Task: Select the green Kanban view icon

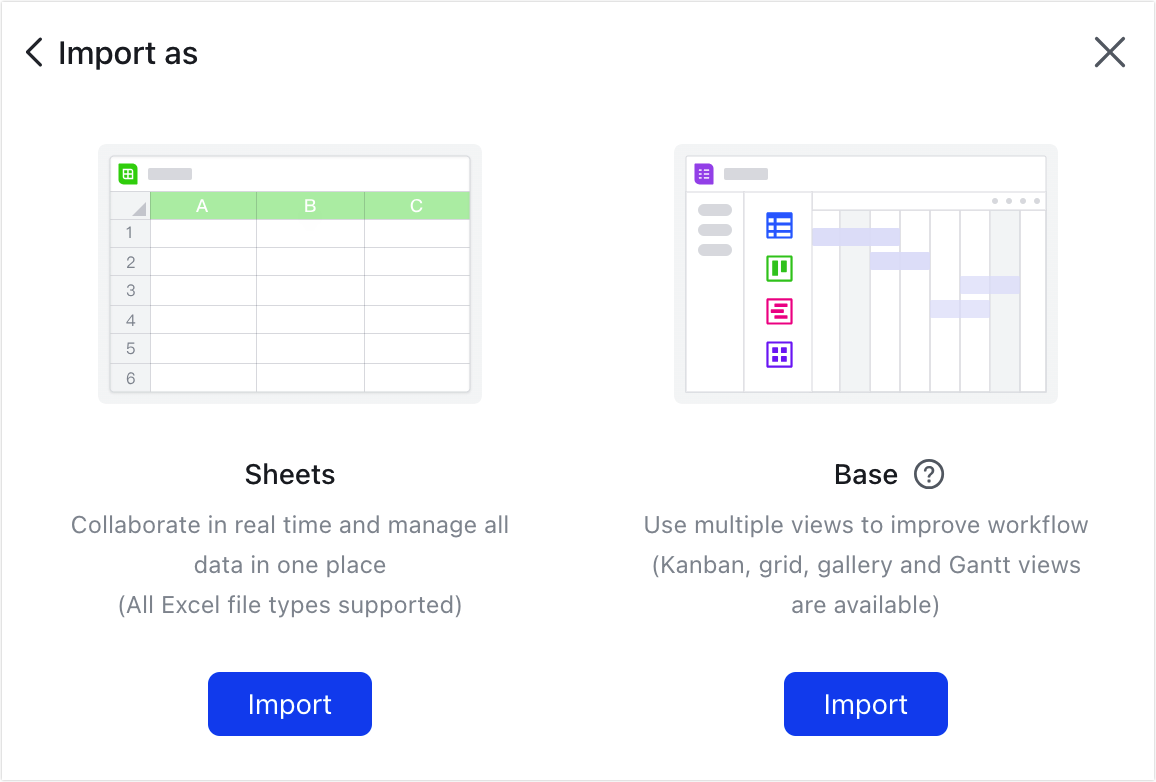Action: coord(779,268)
